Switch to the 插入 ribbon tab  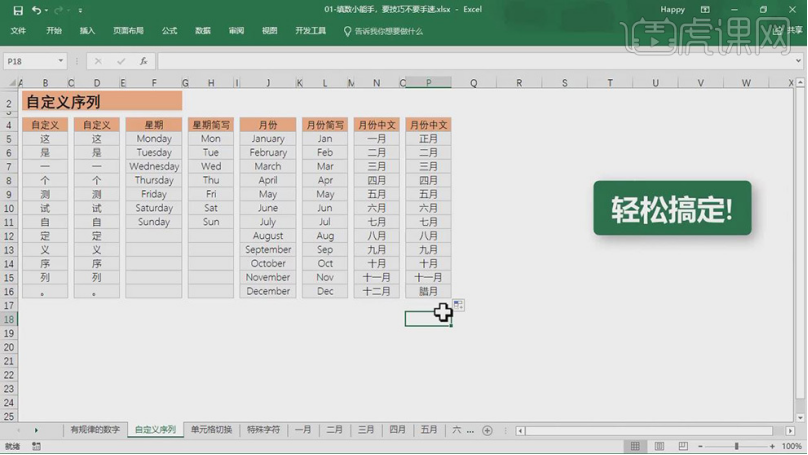coord(87,31)
